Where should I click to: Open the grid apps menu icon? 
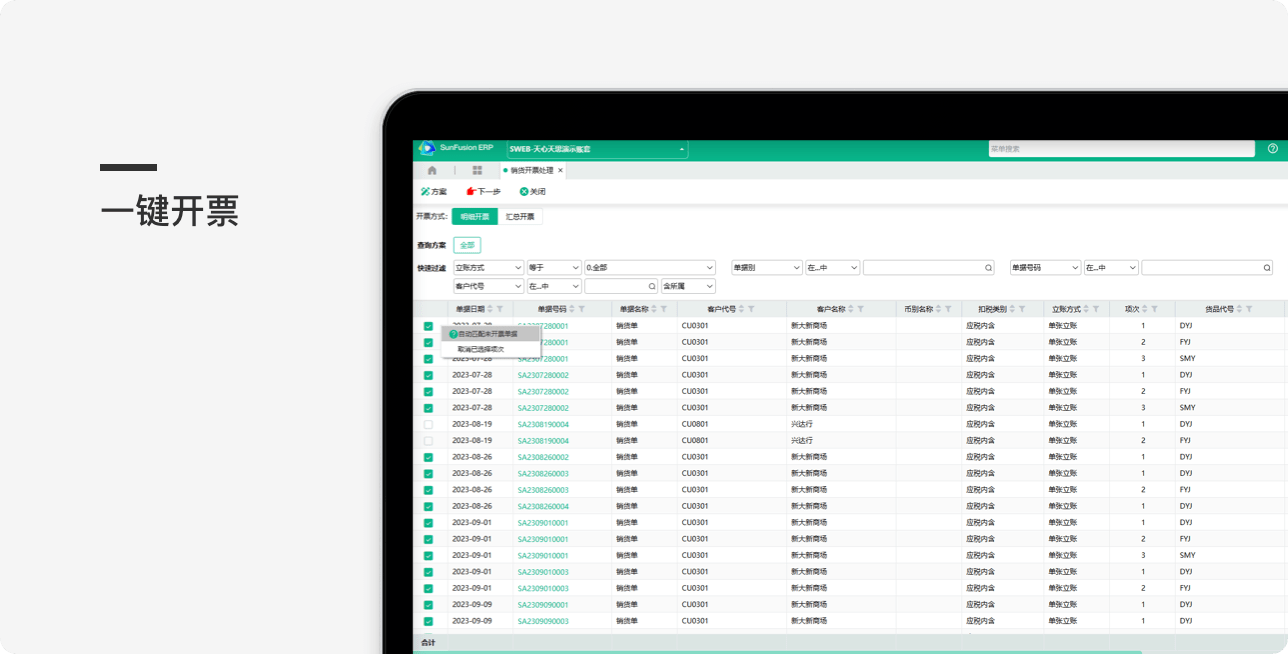[477, 171]
